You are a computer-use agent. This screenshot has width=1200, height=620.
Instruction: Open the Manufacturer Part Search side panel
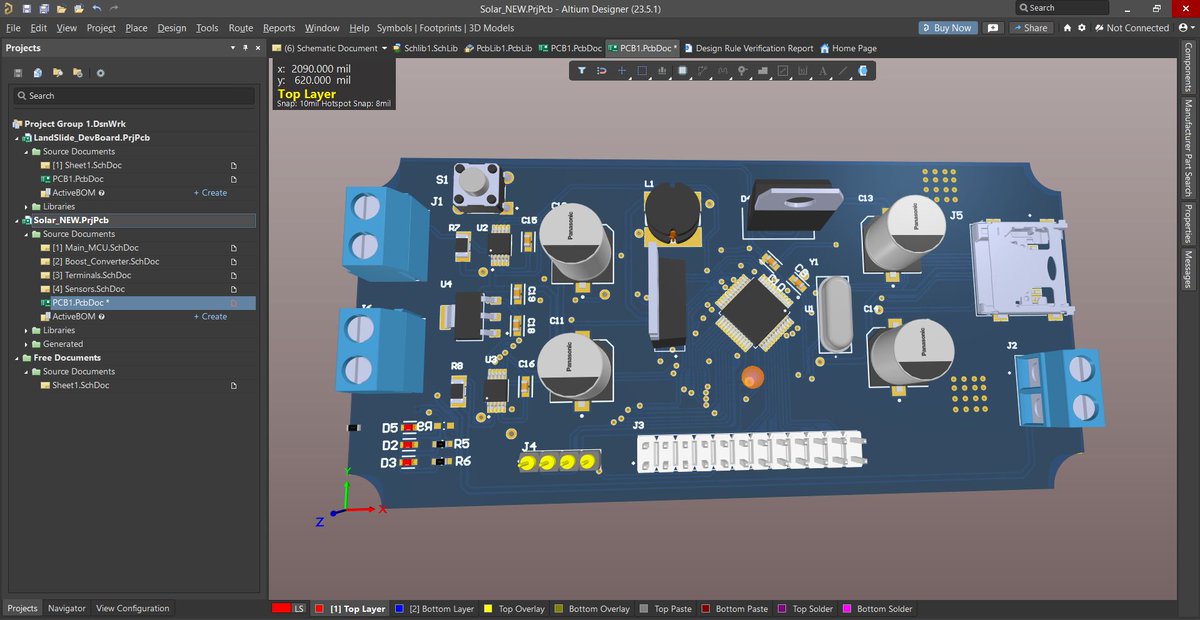(x=1189, y=147)
